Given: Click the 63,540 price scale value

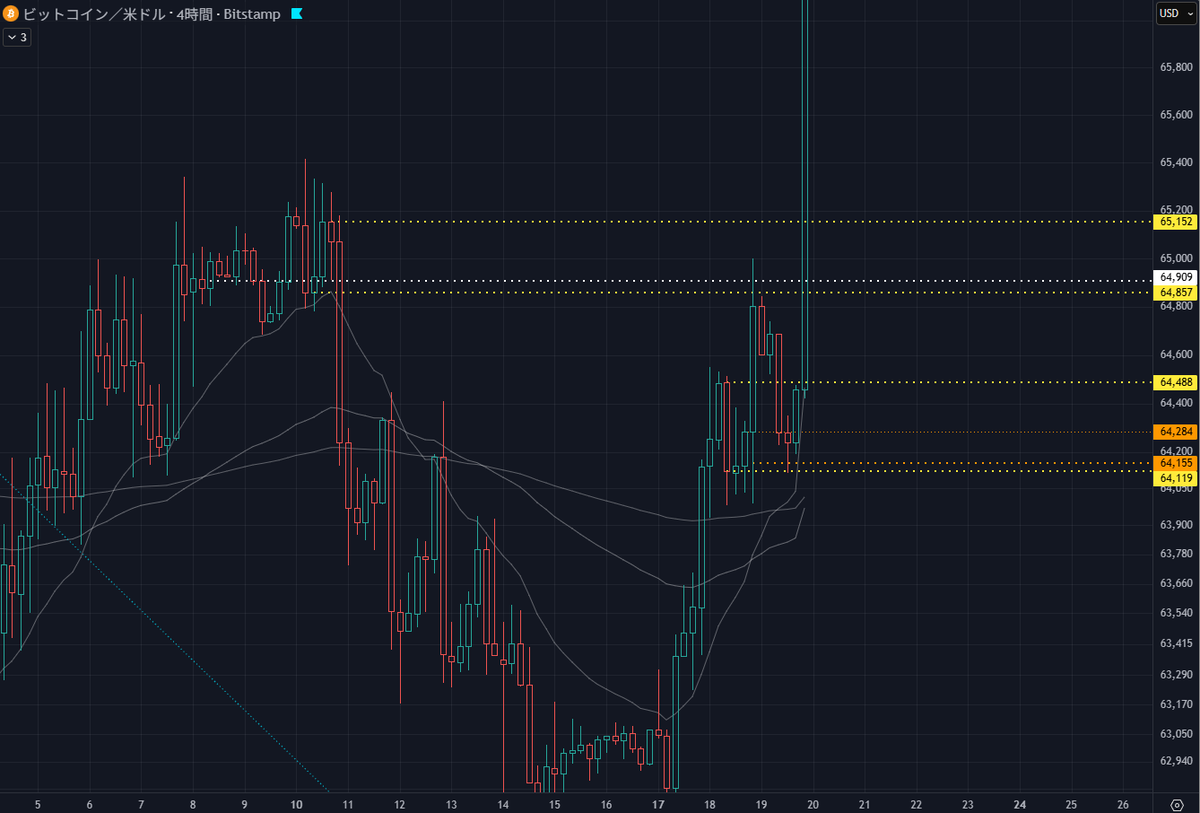Looking at the screenshot, I should (x=1177, y=613).
